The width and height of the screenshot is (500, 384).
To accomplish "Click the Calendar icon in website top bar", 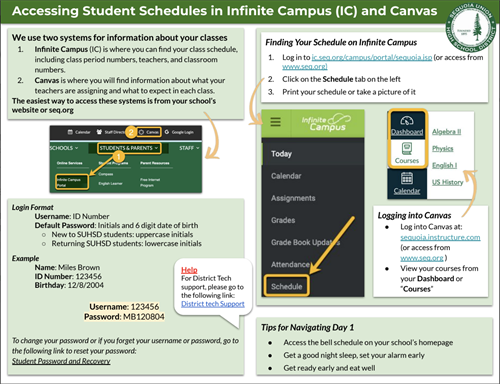I will click(x=70, y=132).
